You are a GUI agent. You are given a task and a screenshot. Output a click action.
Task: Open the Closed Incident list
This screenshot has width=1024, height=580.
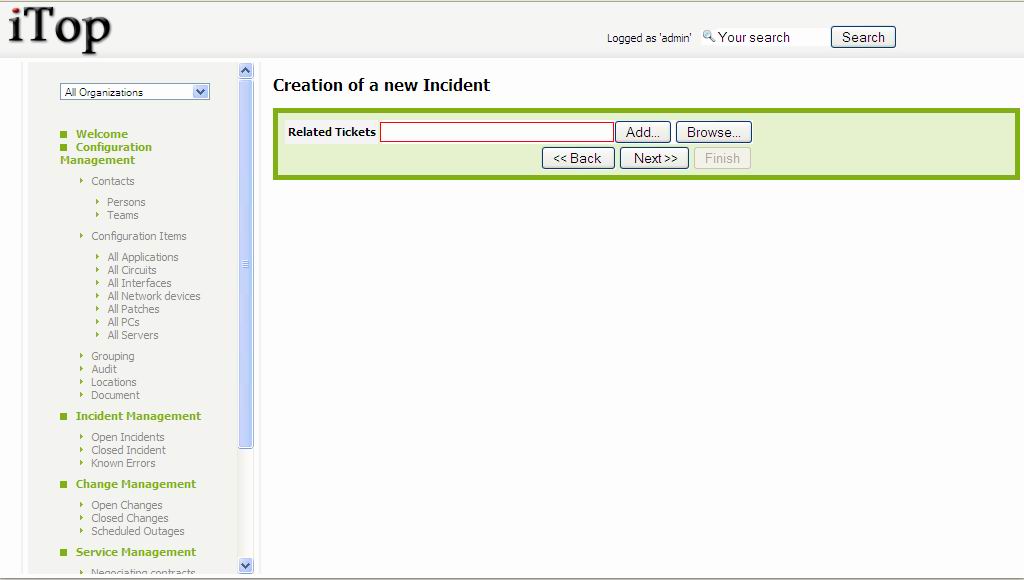click(x=129, y=450)
